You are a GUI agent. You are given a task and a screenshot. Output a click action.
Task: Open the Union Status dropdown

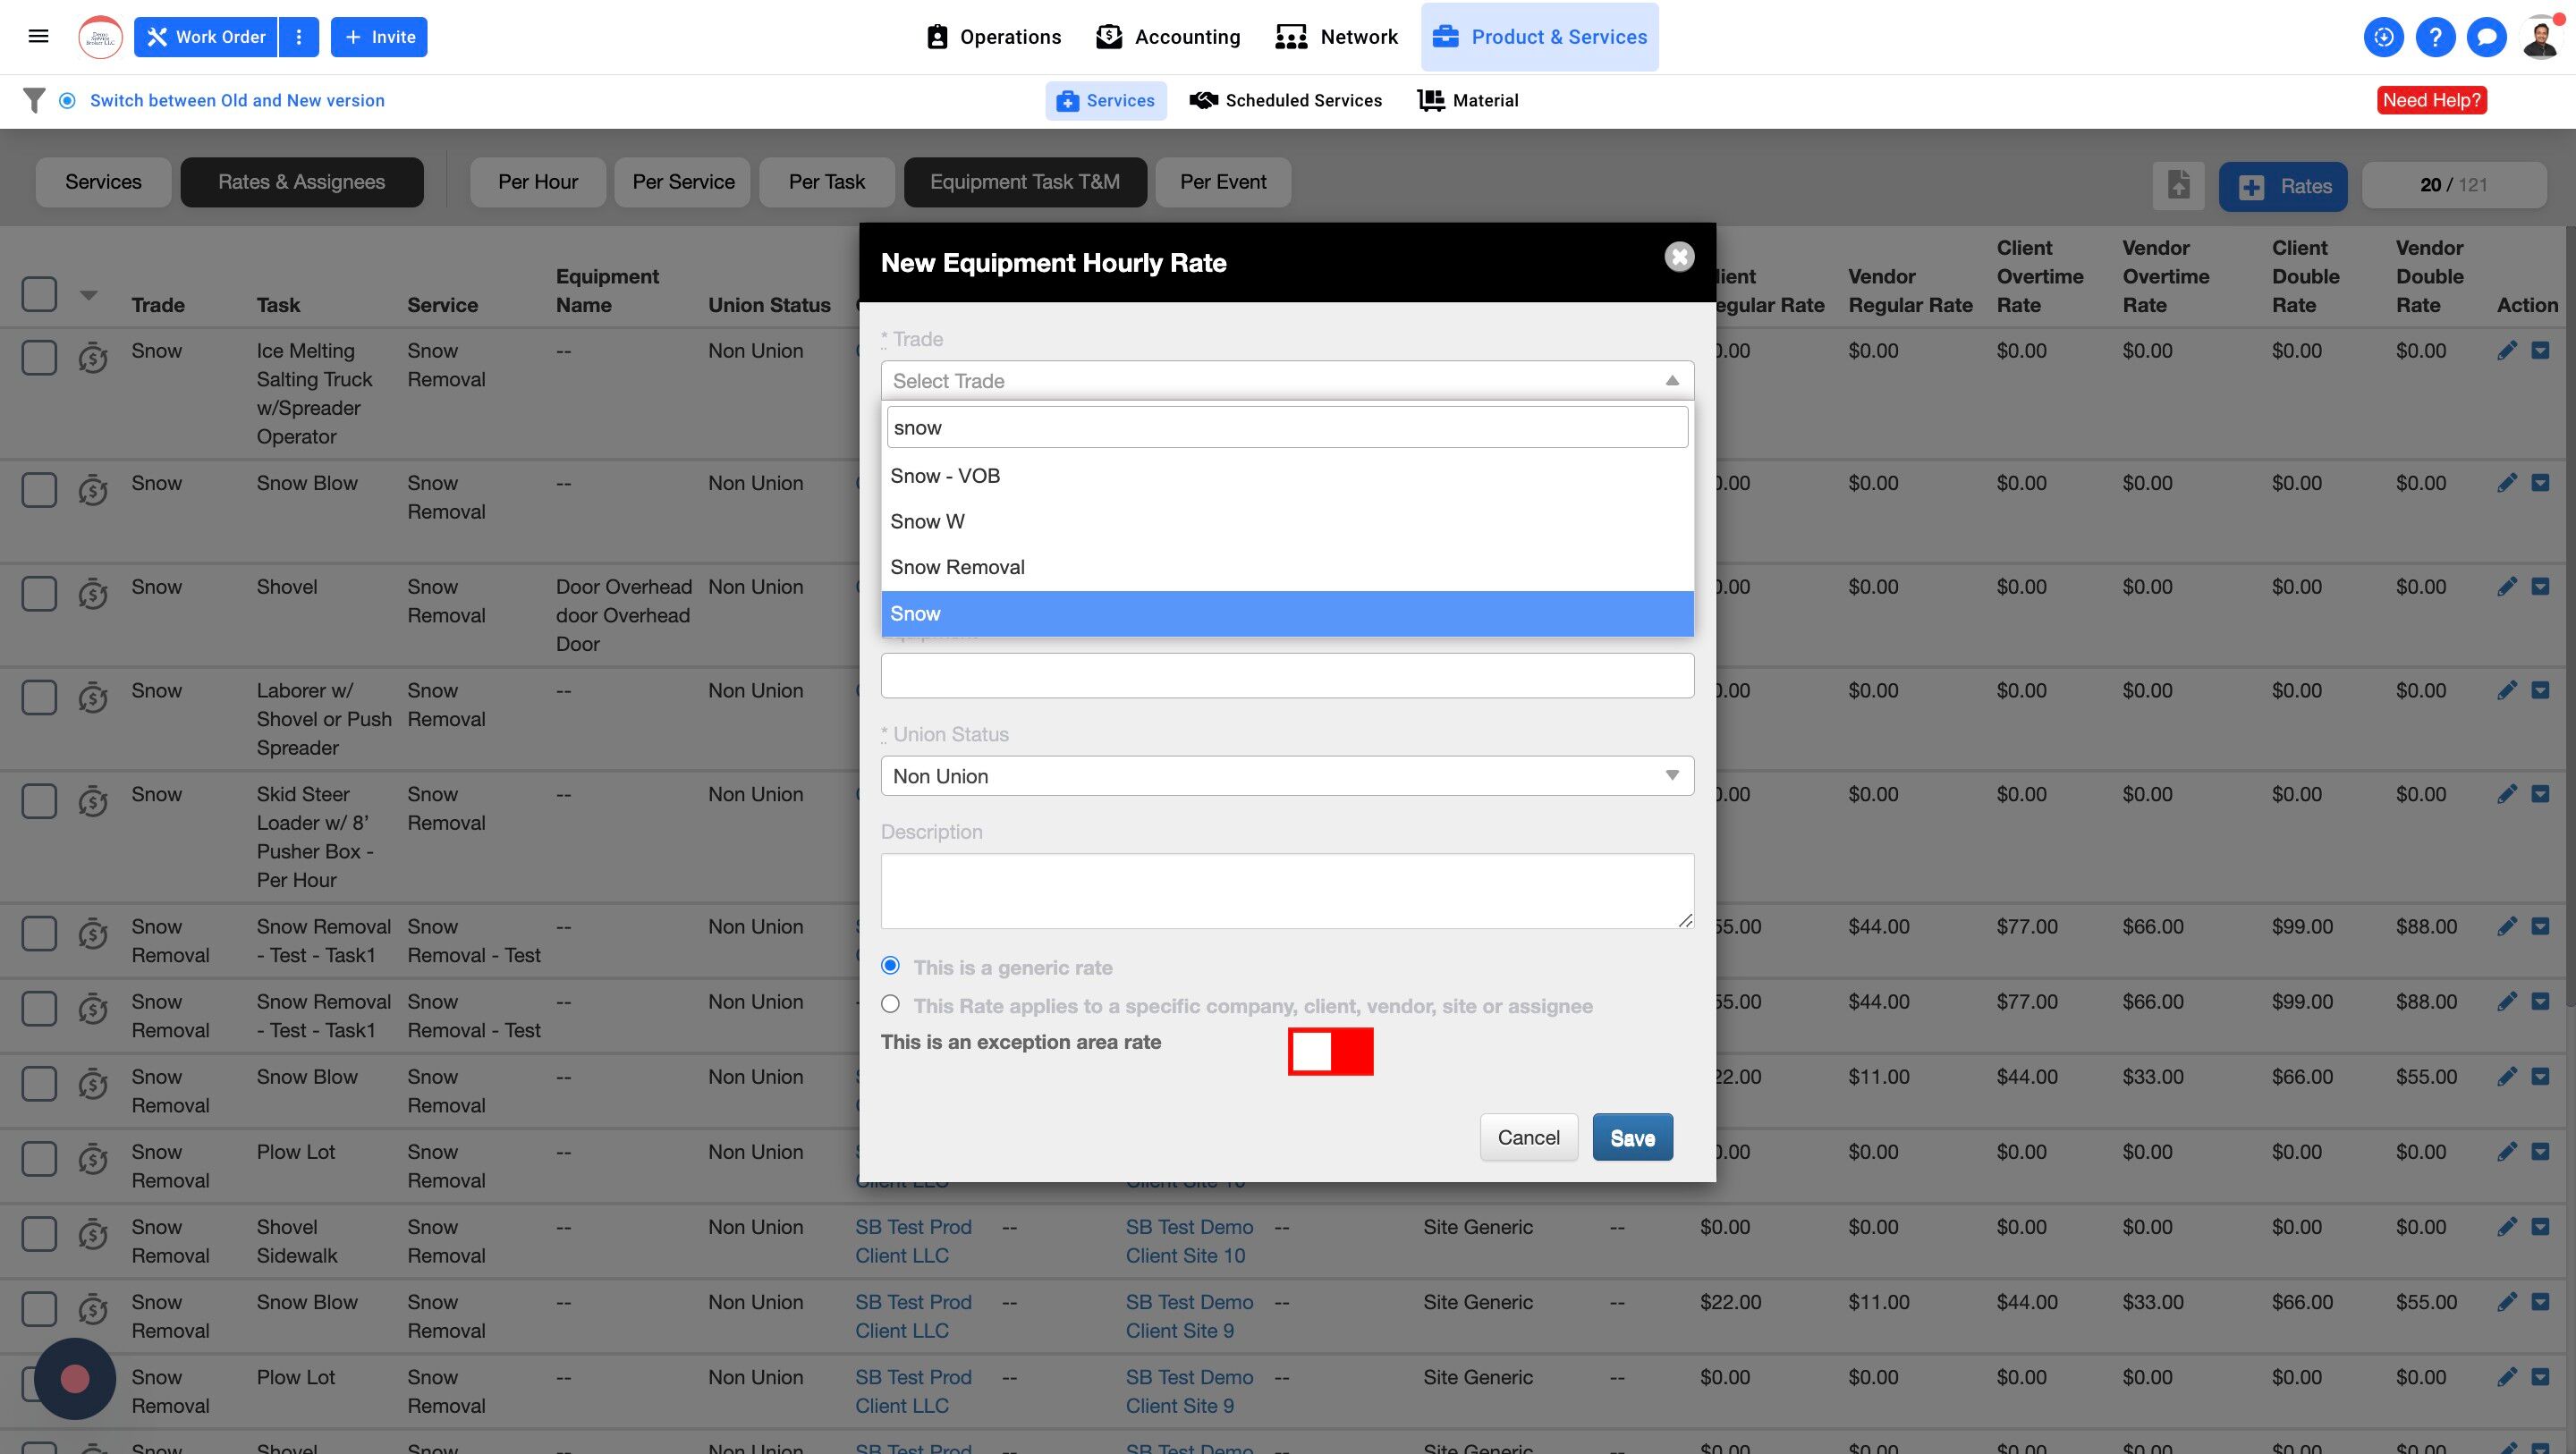[x=1286, y=776]
